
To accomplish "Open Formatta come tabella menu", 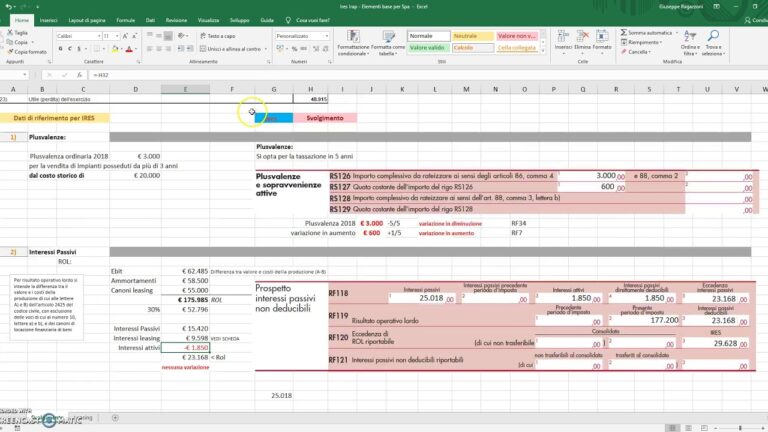I will 388,43.
